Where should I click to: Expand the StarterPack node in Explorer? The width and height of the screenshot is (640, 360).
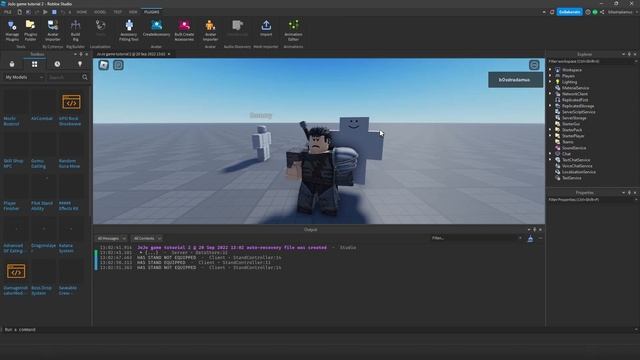(550, 130)
